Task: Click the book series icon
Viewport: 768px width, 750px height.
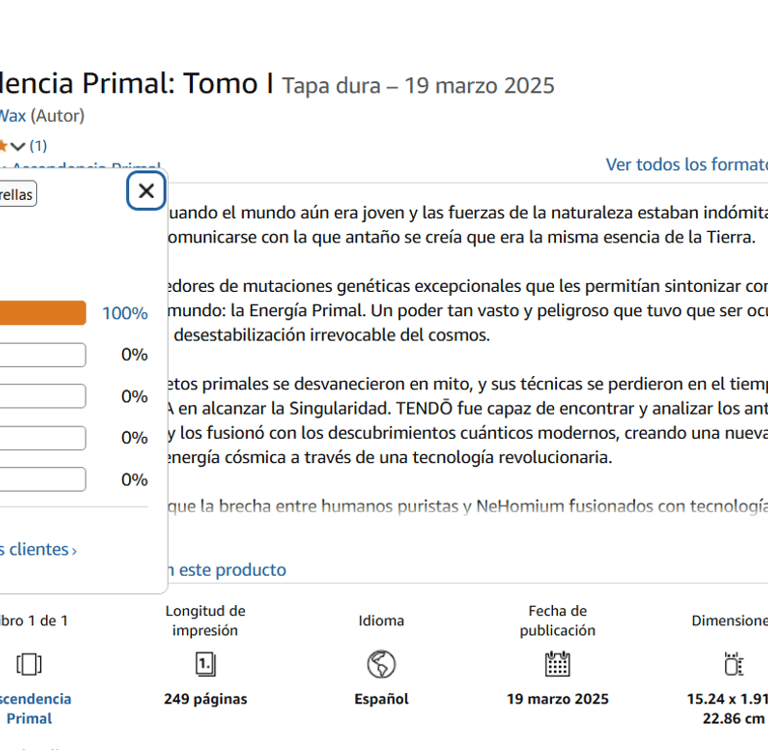Action: (30, 664)
